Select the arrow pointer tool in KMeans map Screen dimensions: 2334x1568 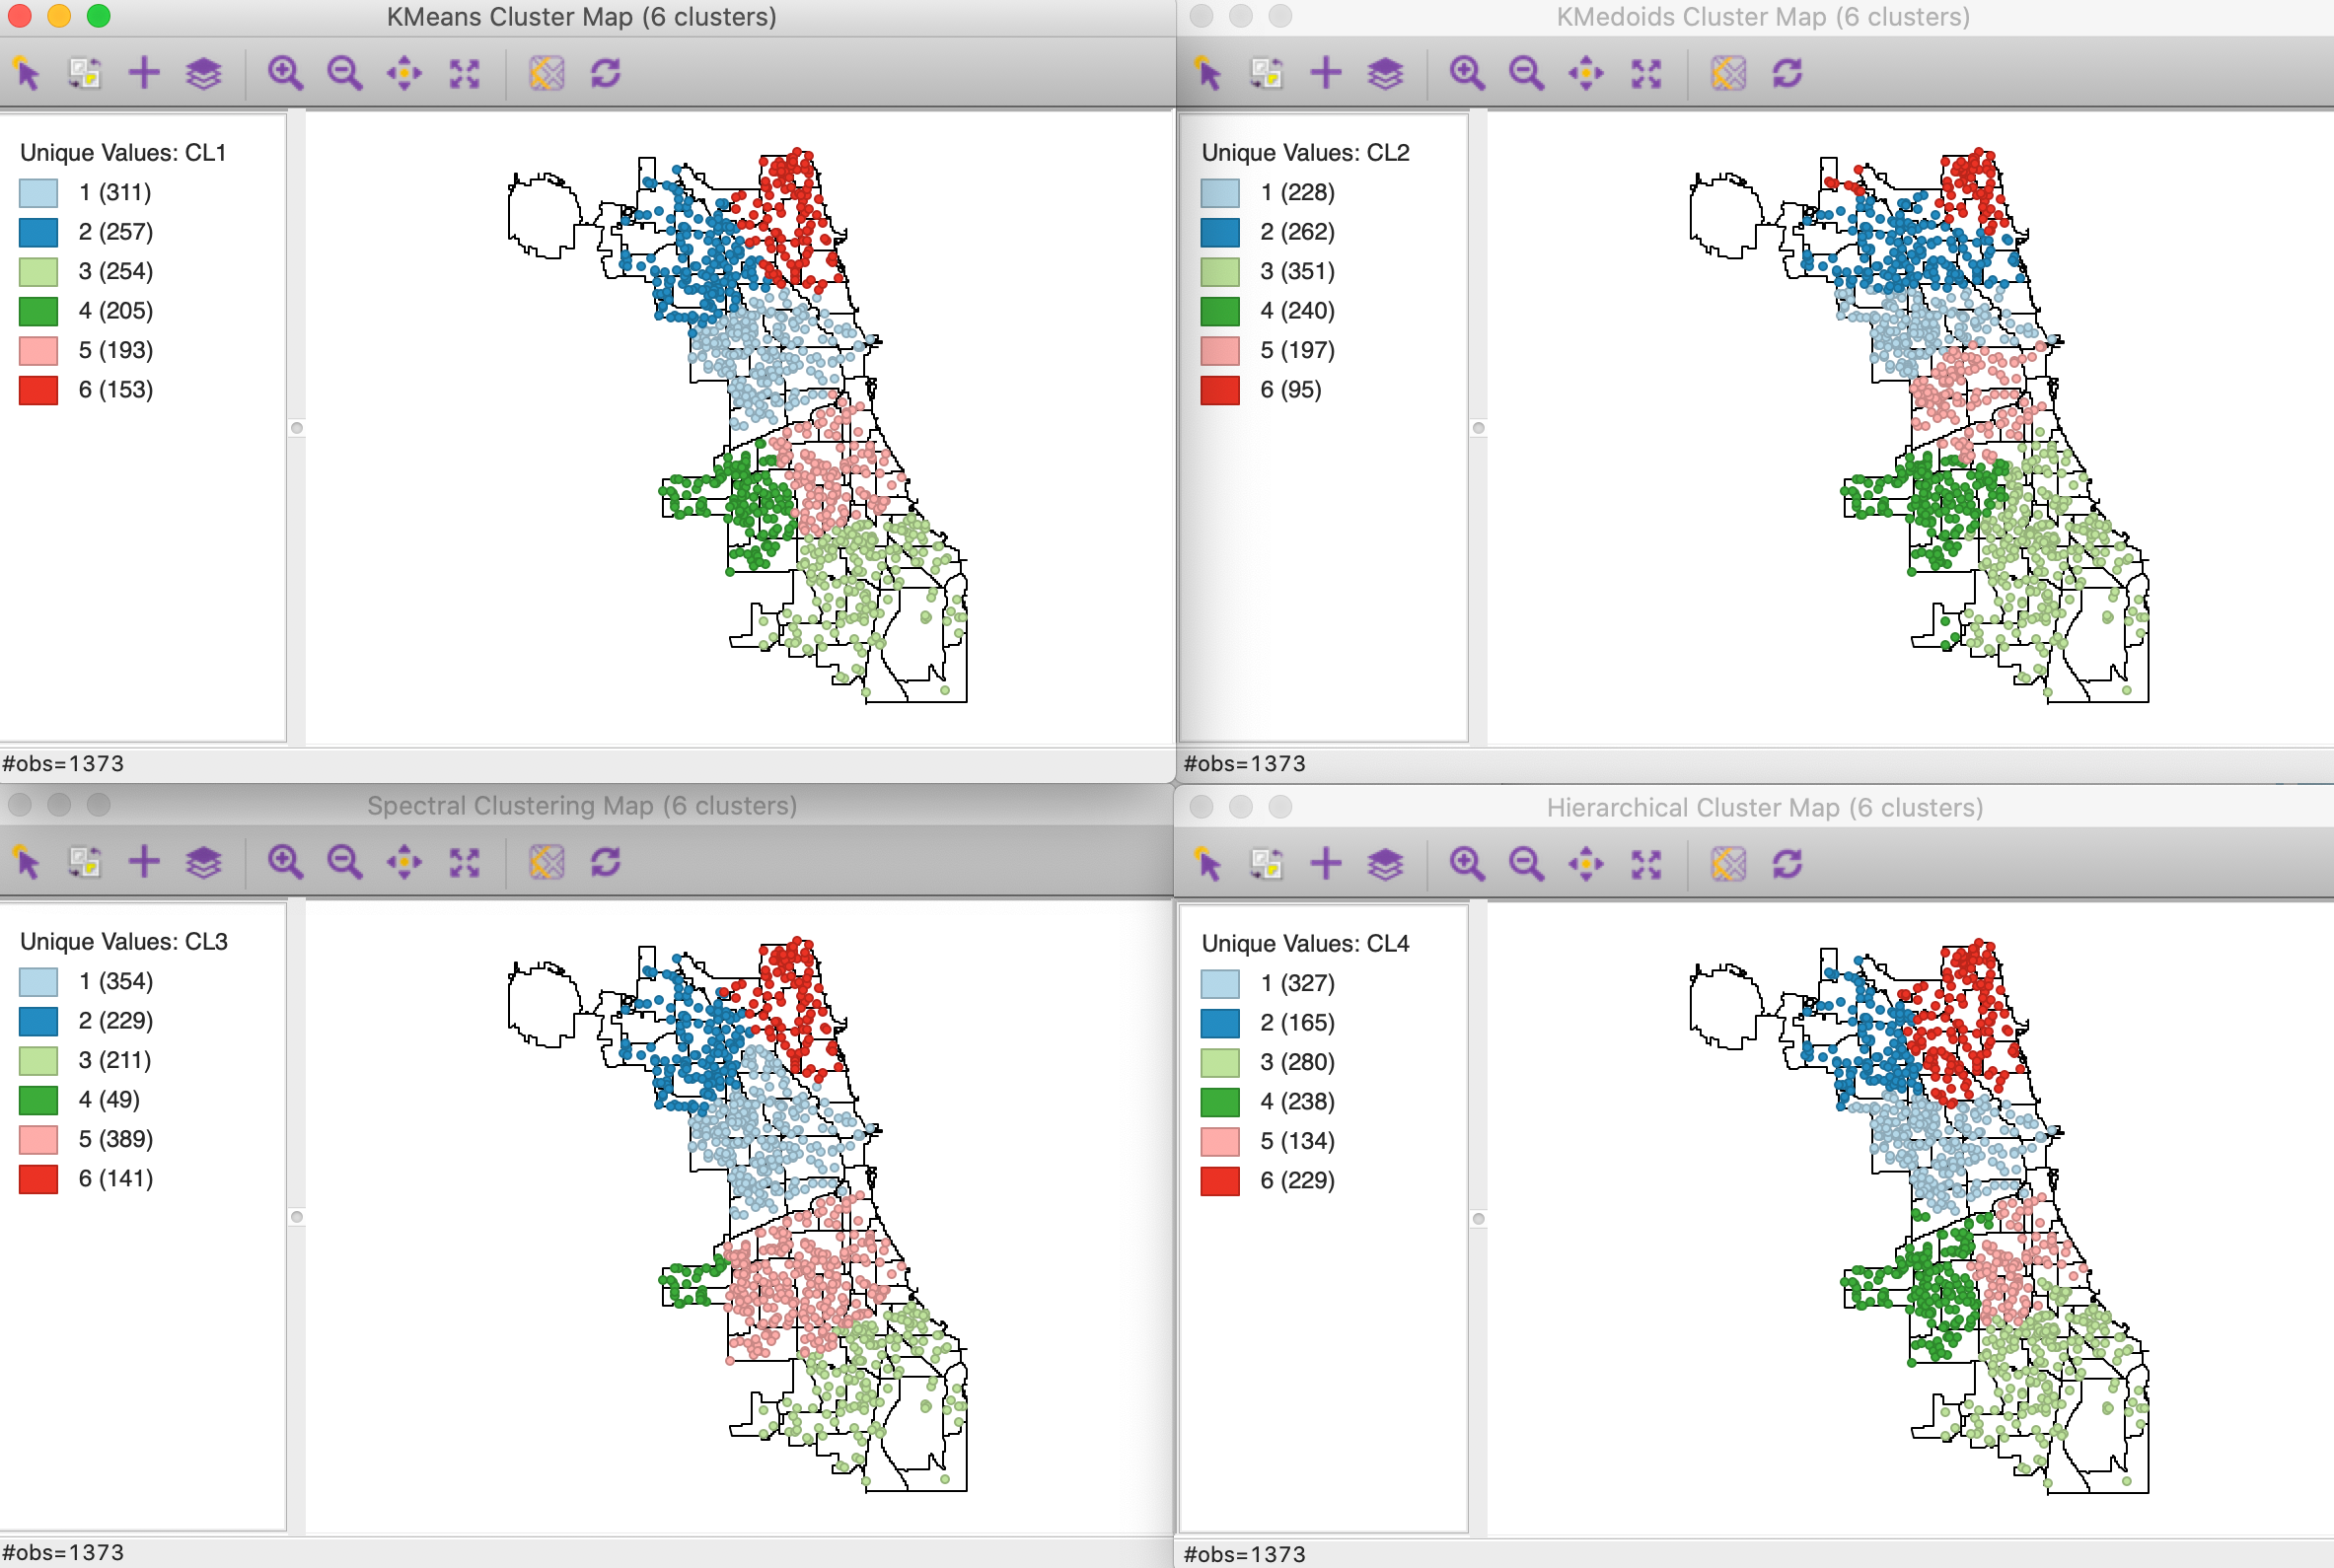27,73
